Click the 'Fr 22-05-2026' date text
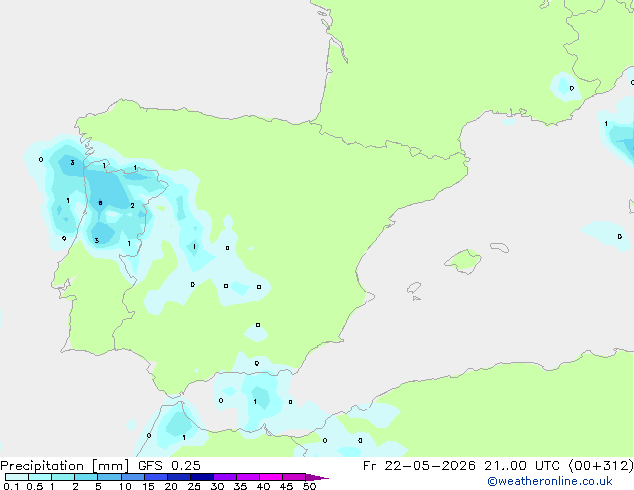This screenshot has width=634, height=490. [419, 465]
